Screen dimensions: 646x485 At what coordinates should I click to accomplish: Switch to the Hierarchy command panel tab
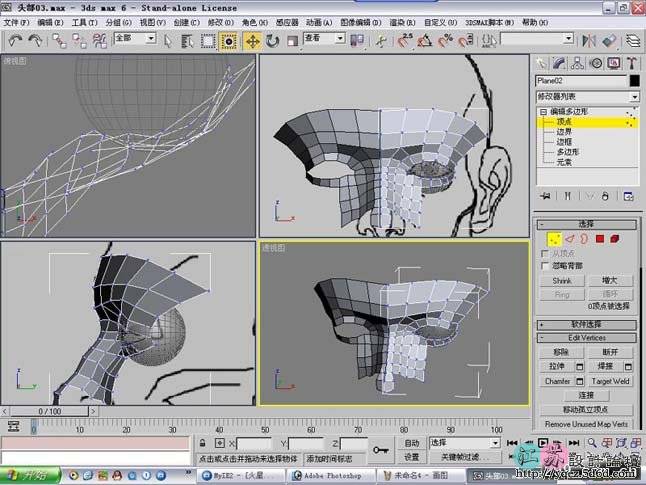click(x=578, y=63)
